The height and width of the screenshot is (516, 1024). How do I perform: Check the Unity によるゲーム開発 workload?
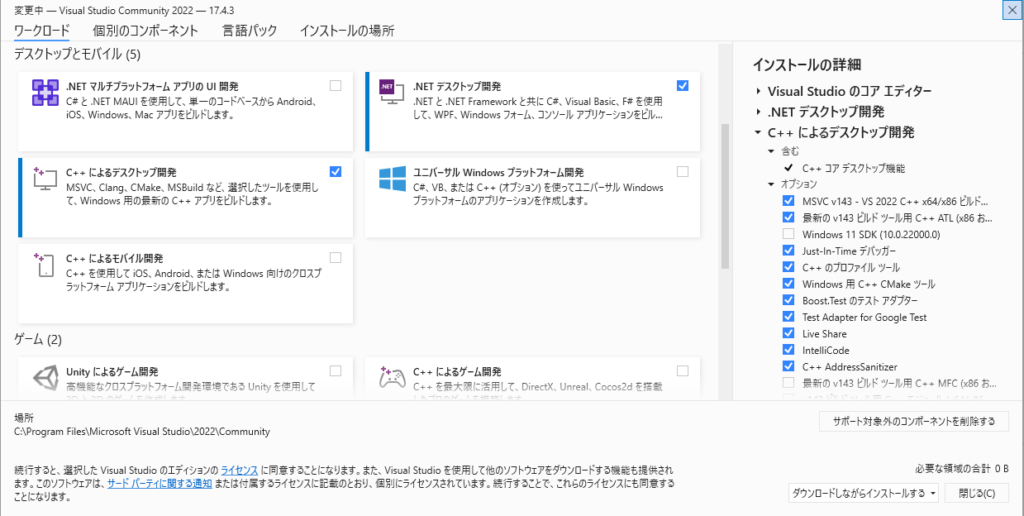[335, 371]
